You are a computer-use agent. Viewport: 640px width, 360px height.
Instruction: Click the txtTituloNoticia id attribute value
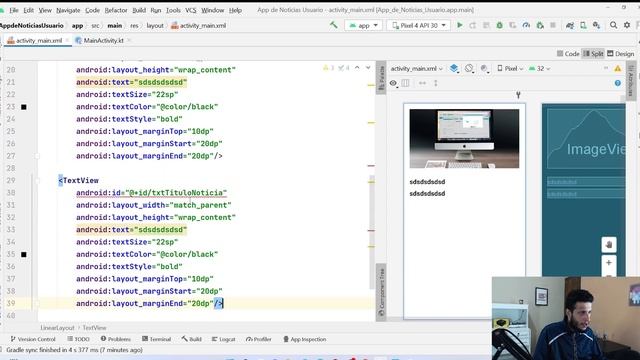[x=176, y=193]
